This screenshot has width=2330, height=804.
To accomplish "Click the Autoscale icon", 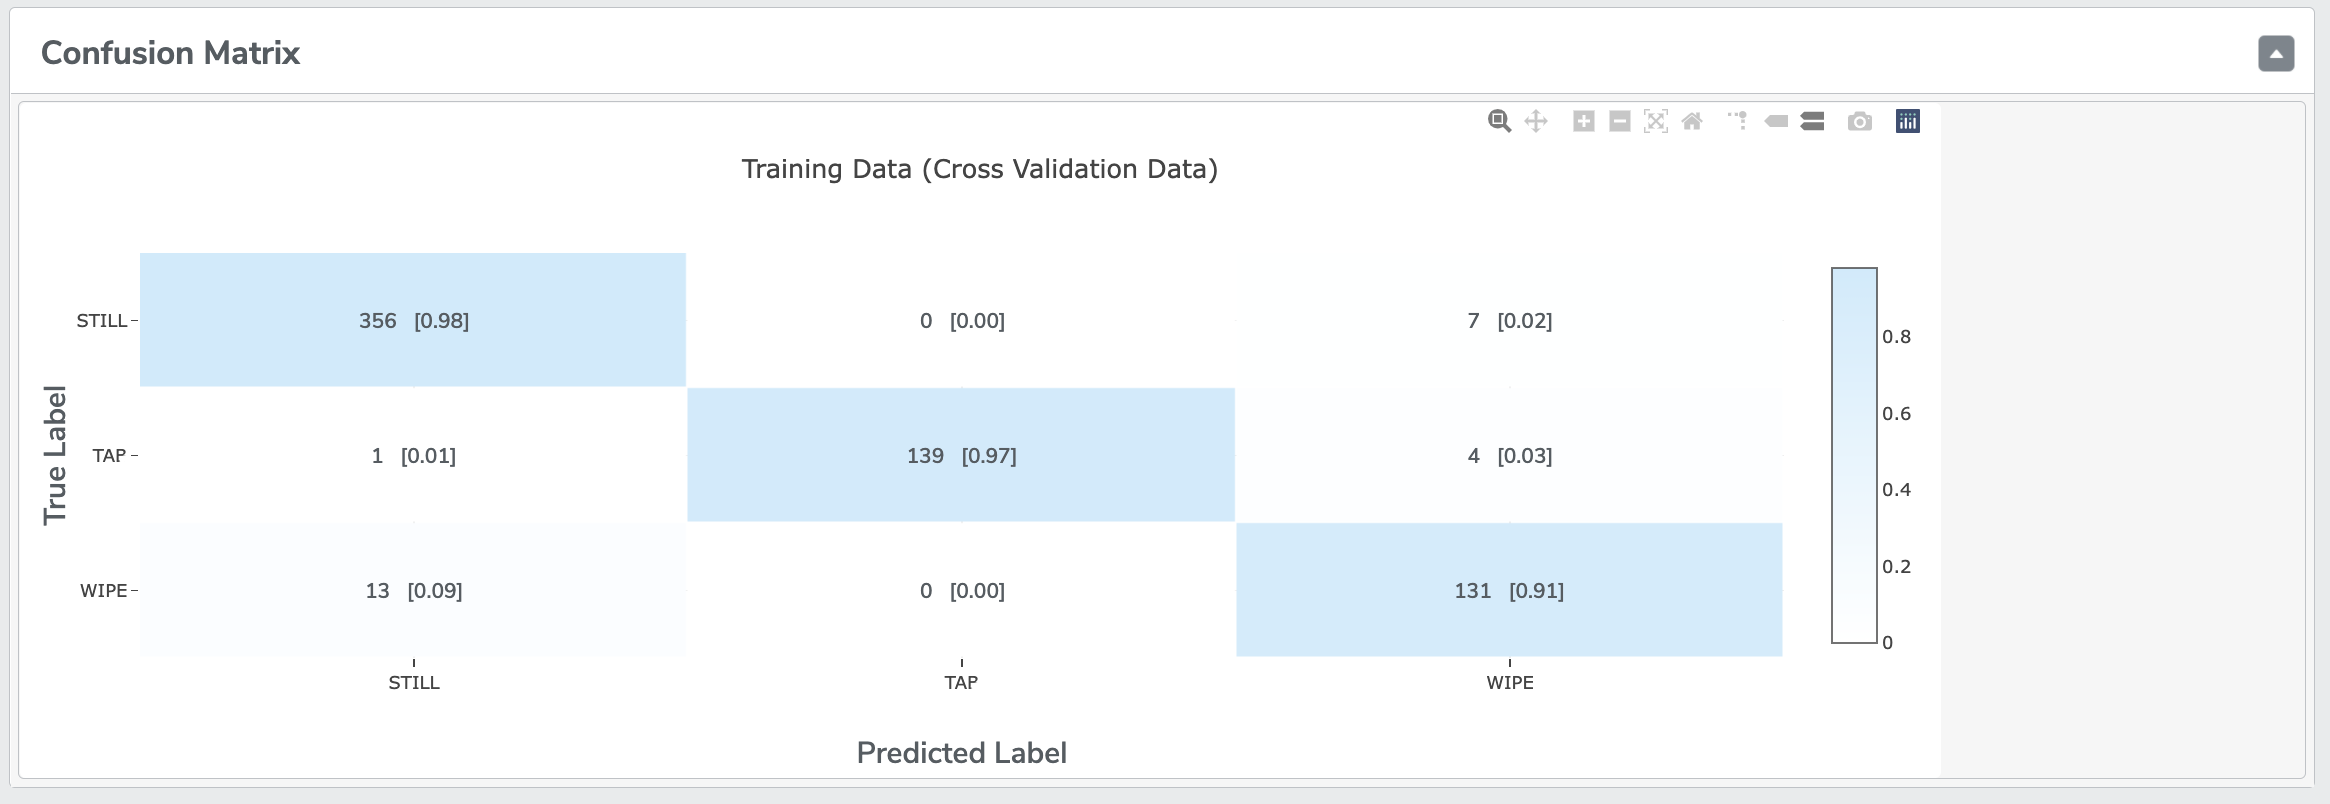I will [1656, 121].
